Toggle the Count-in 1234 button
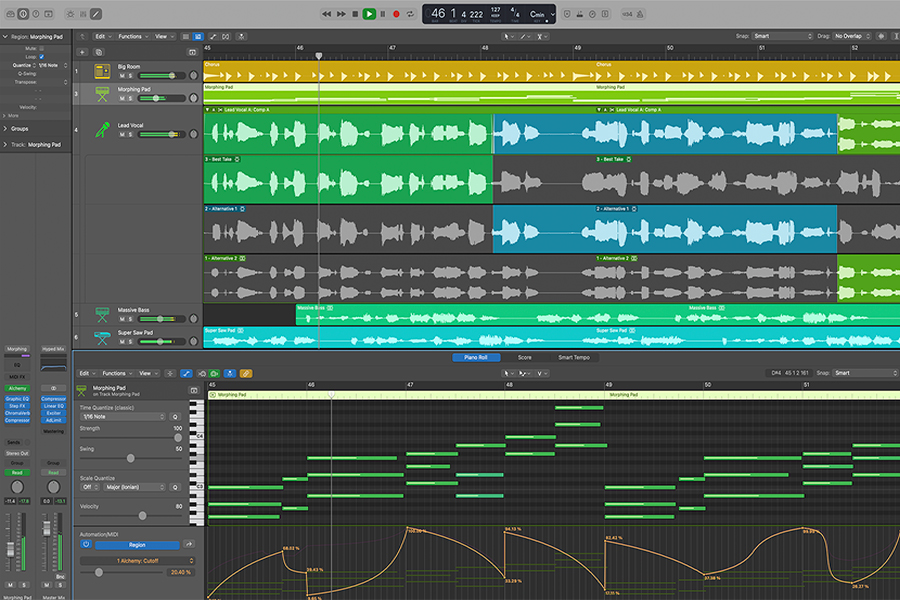 click(x=627, y=14)
